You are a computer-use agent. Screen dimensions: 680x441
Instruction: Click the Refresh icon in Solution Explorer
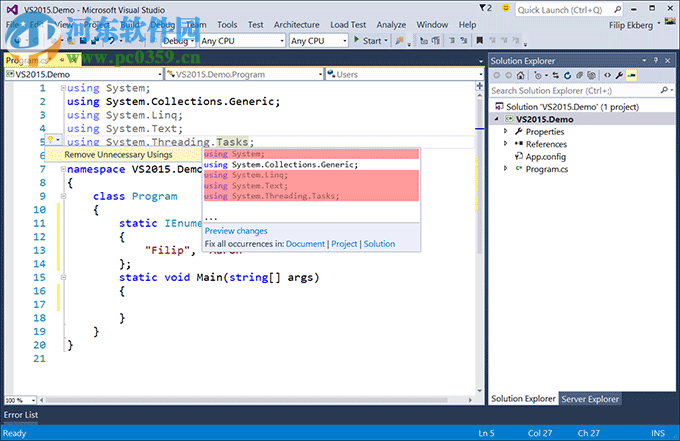click(x=567, y=75)
